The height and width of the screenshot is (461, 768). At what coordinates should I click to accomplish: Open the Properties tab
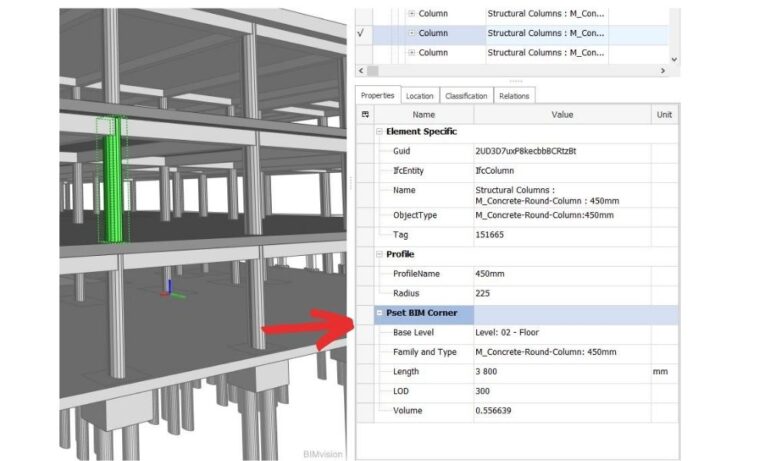click(378, 96)
